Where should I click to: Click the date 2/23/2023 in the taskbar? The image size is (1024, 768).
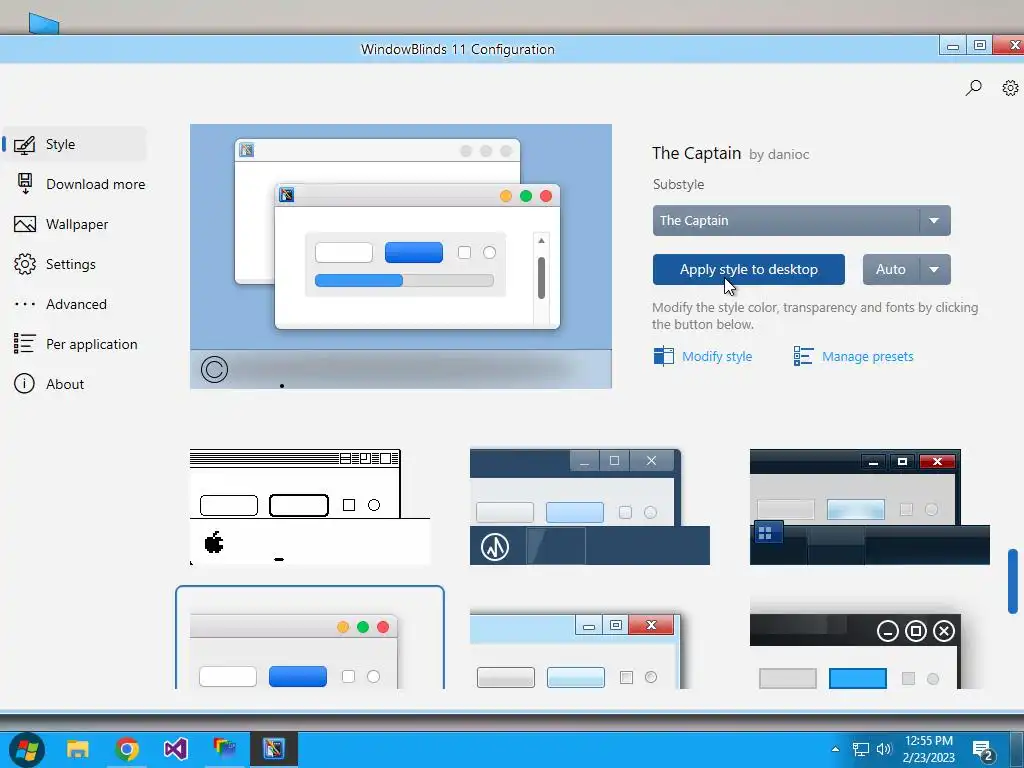pyautogui.click(x=928, y=758)
